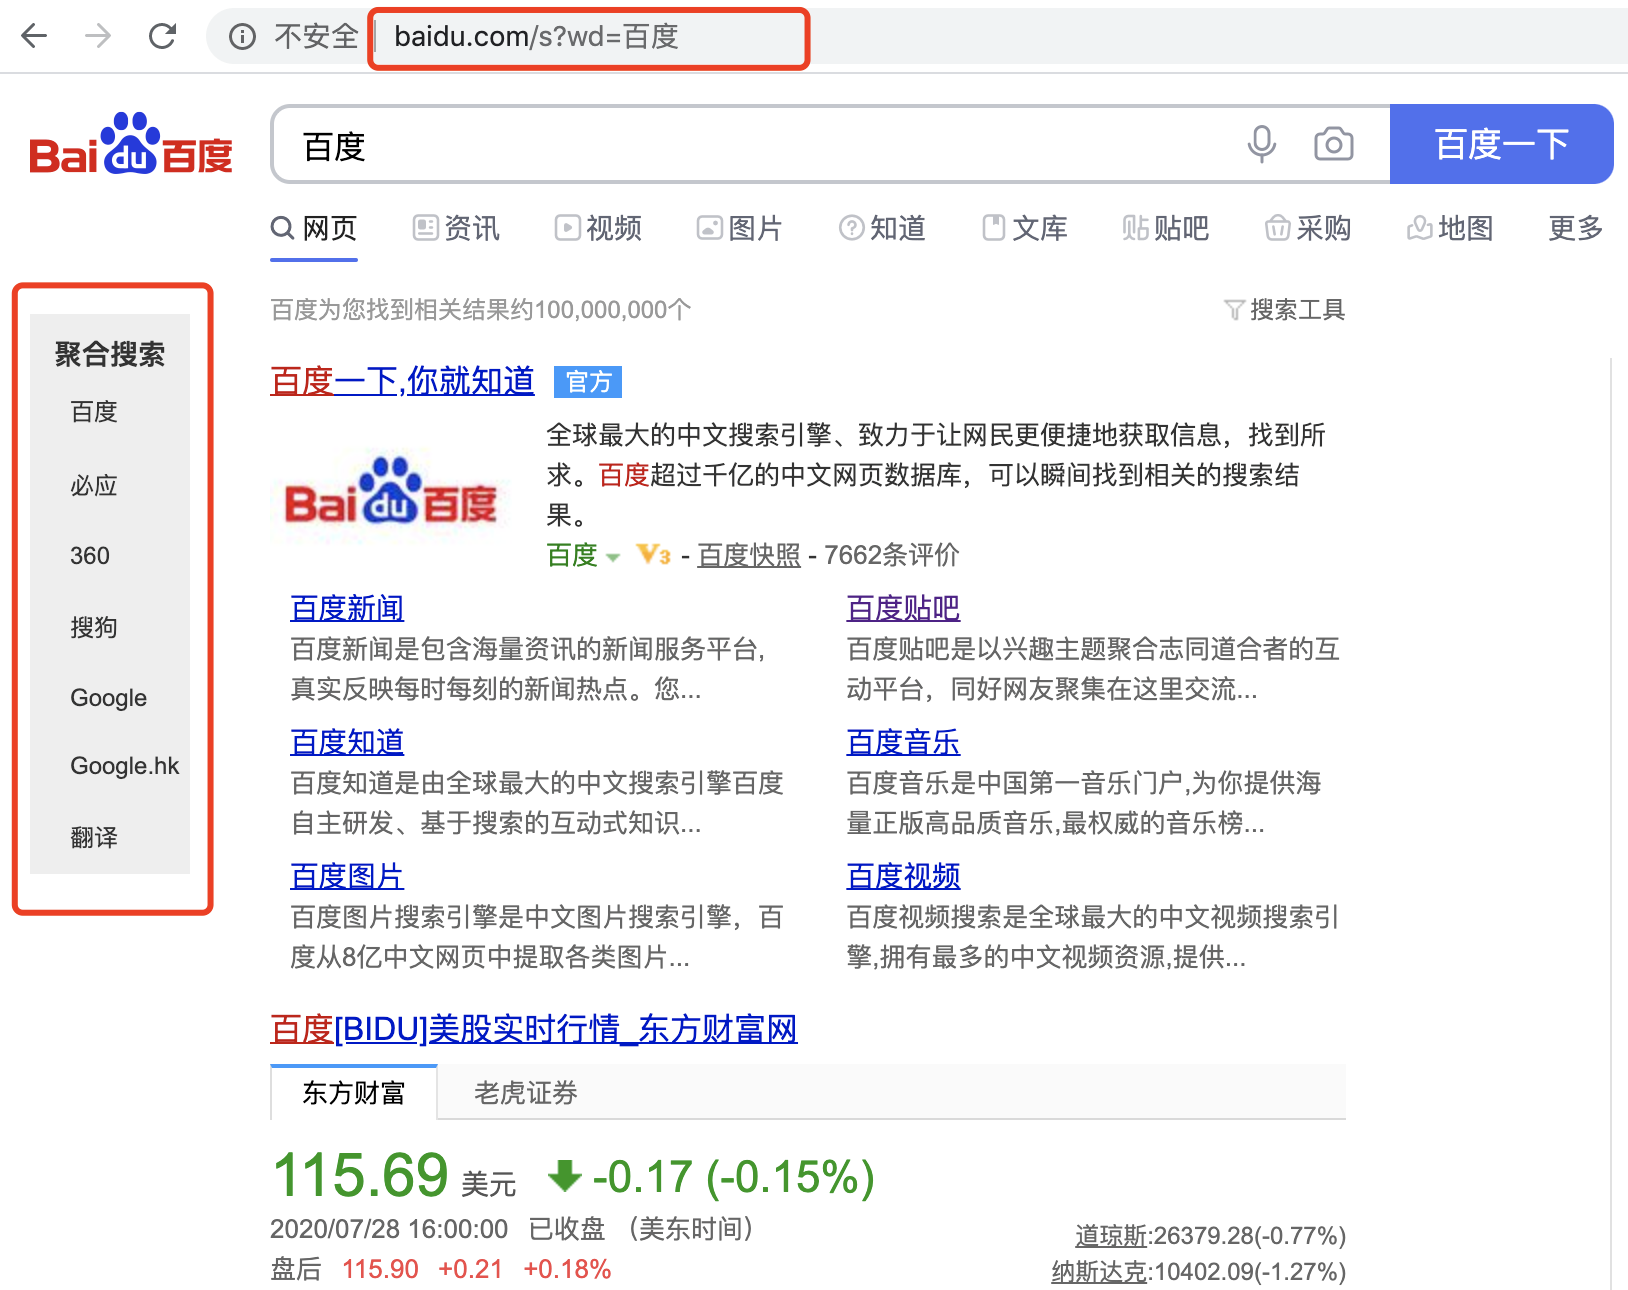Screen dimensions: 1628x1290
Task: Select 360 in the 聚合搜索 sidebar
Action: 90,556
